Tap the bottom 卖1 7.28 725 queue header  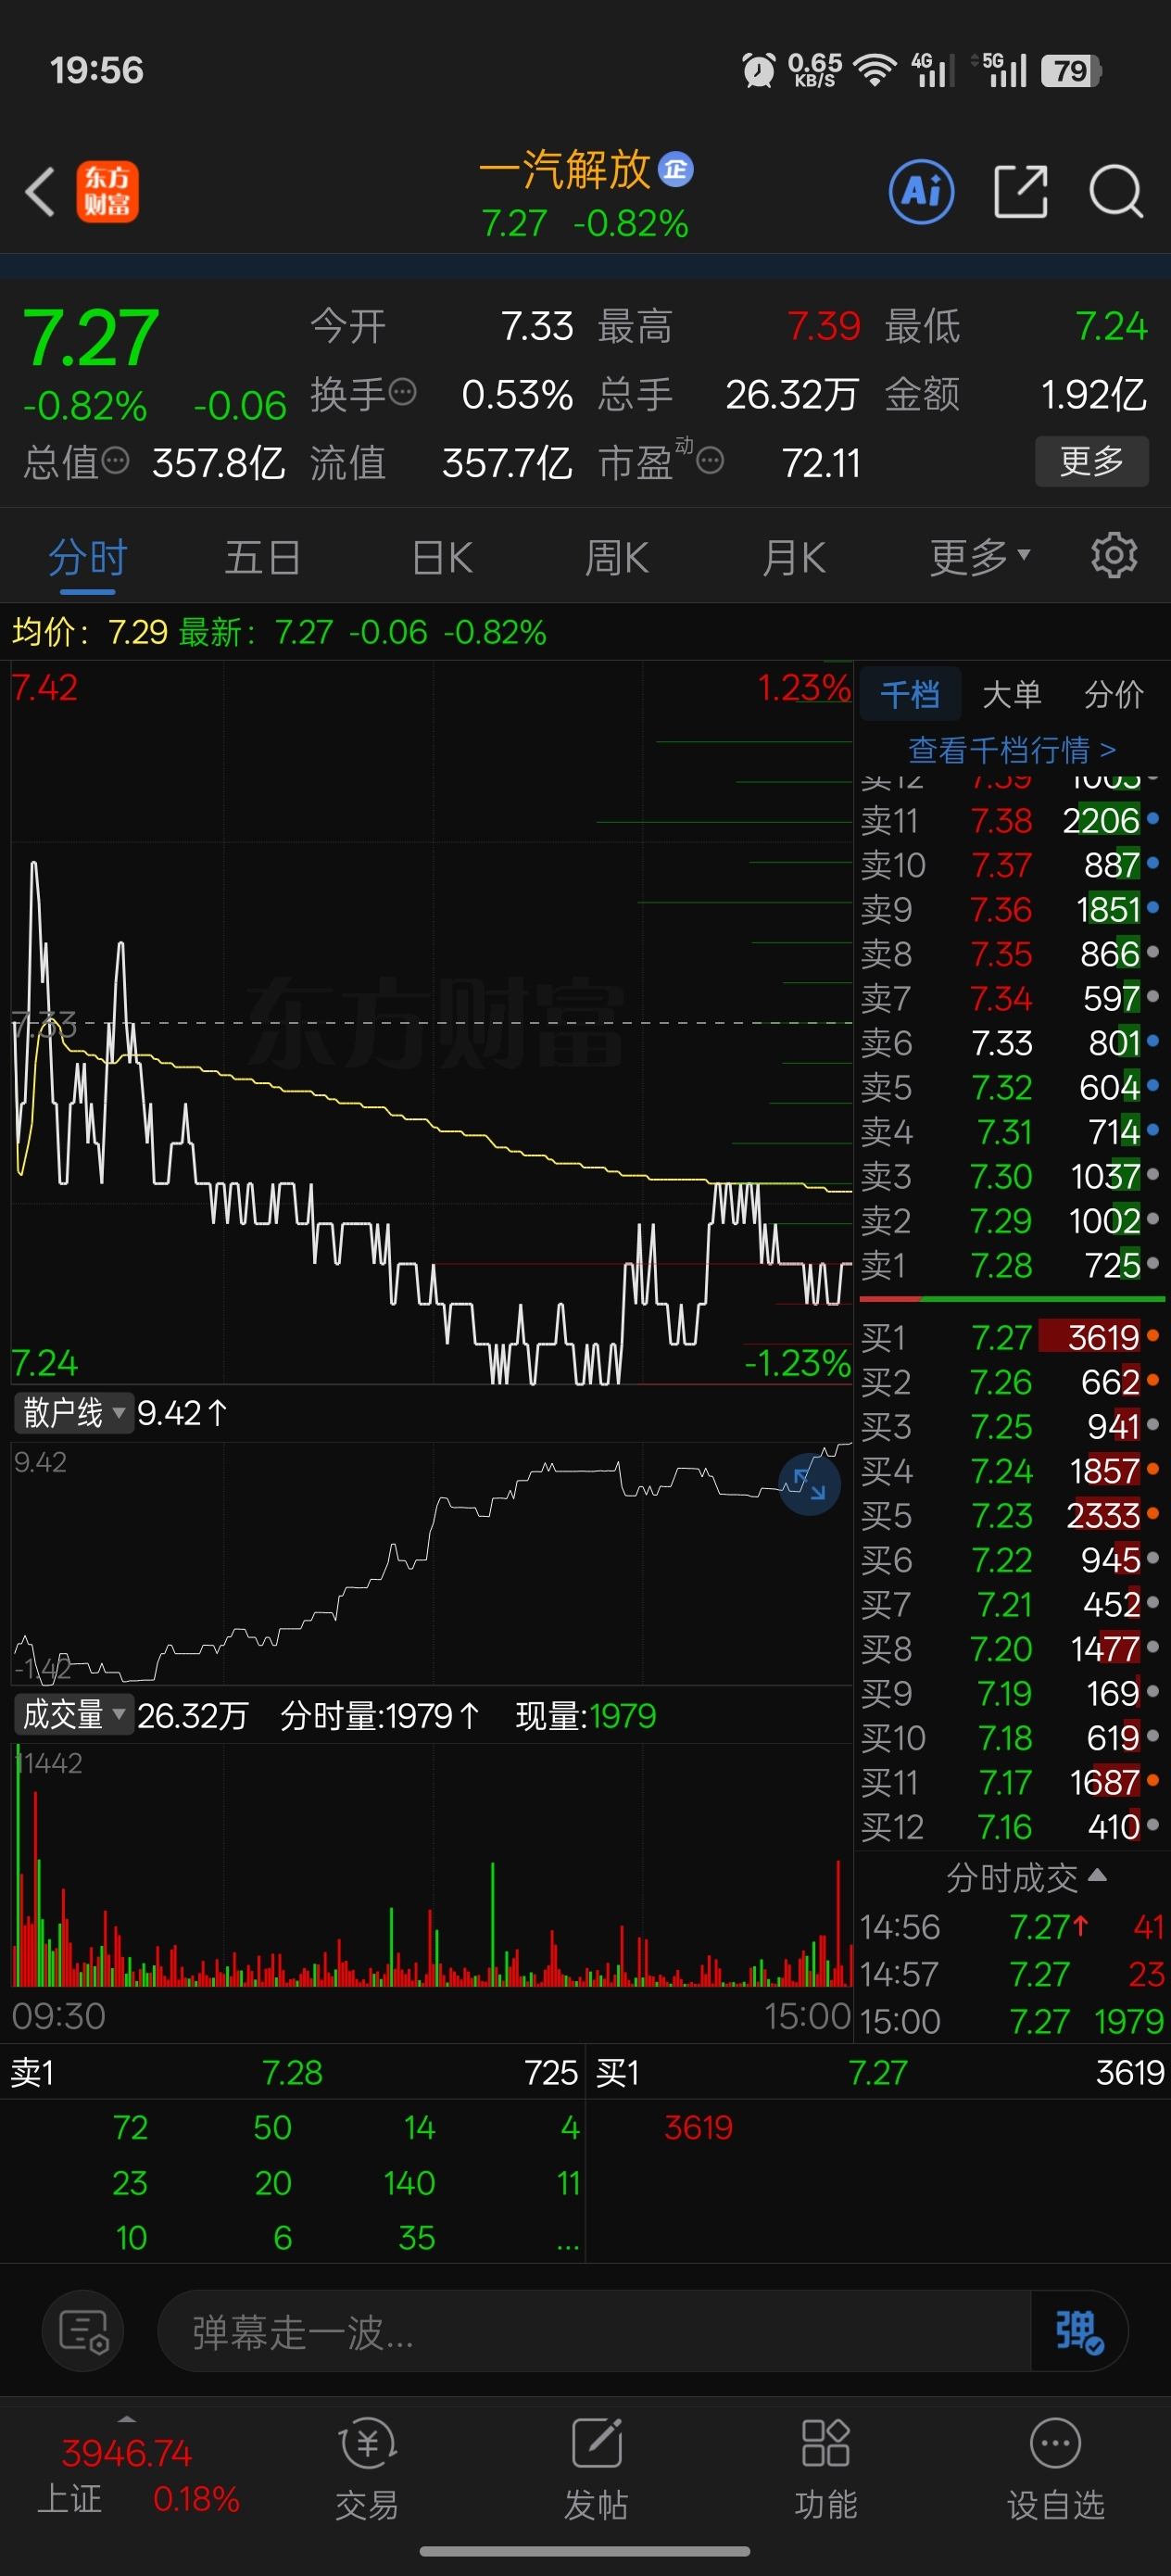click(294, 2072)
